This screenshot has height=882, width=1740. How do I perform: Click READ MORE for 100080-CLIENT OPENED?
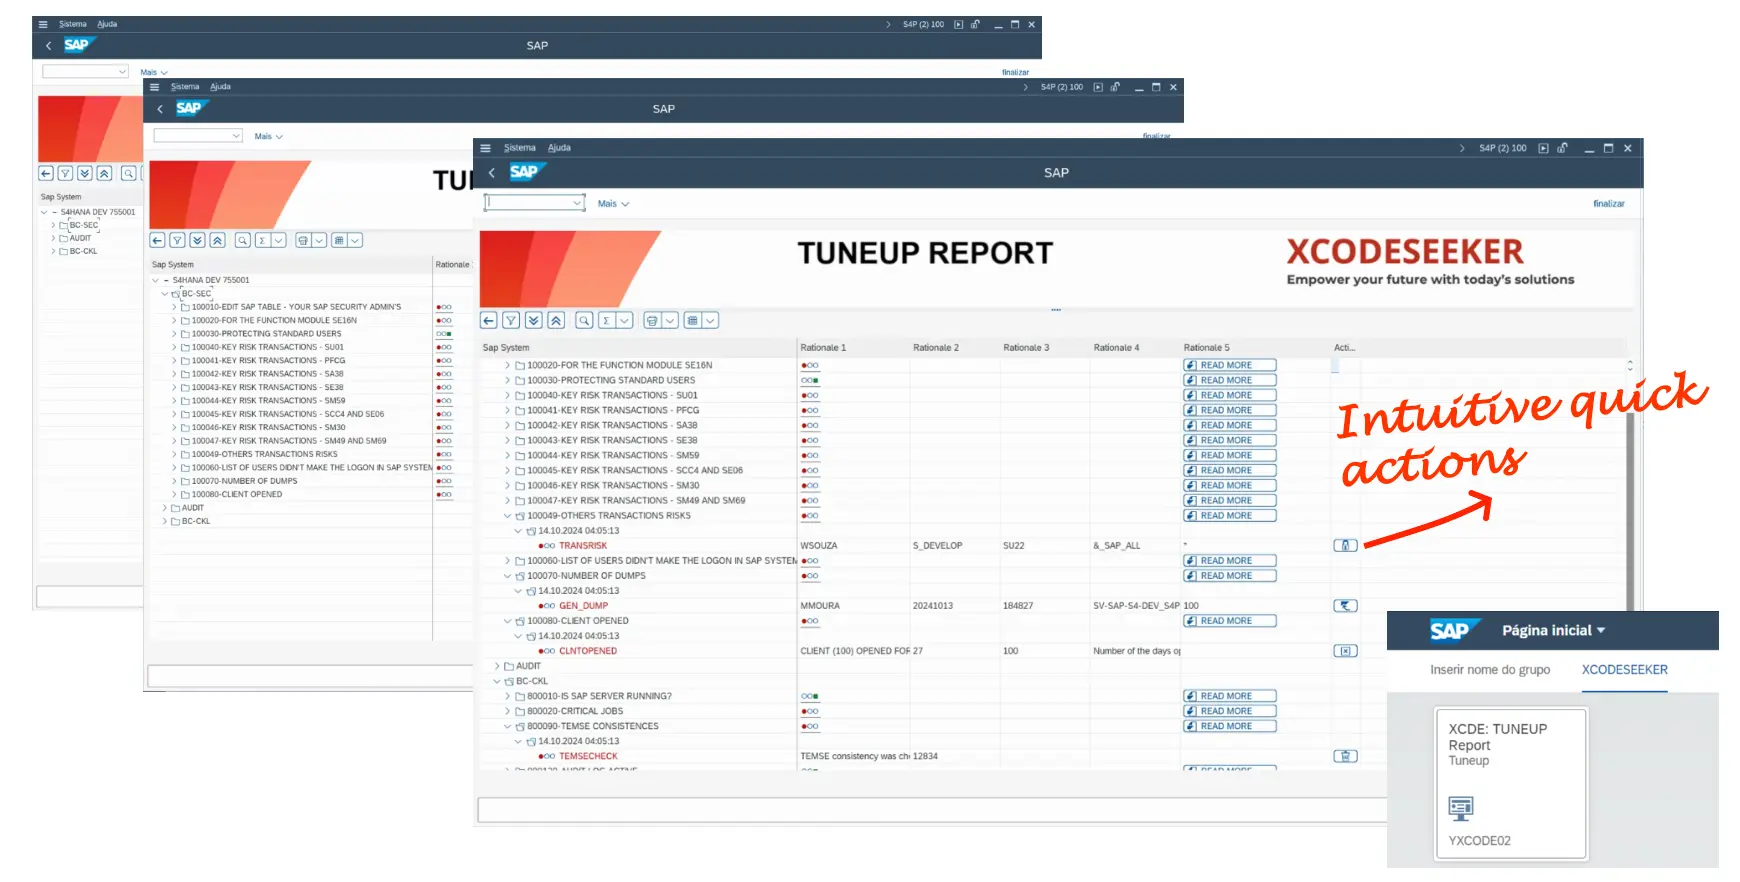click(1230, 621)
